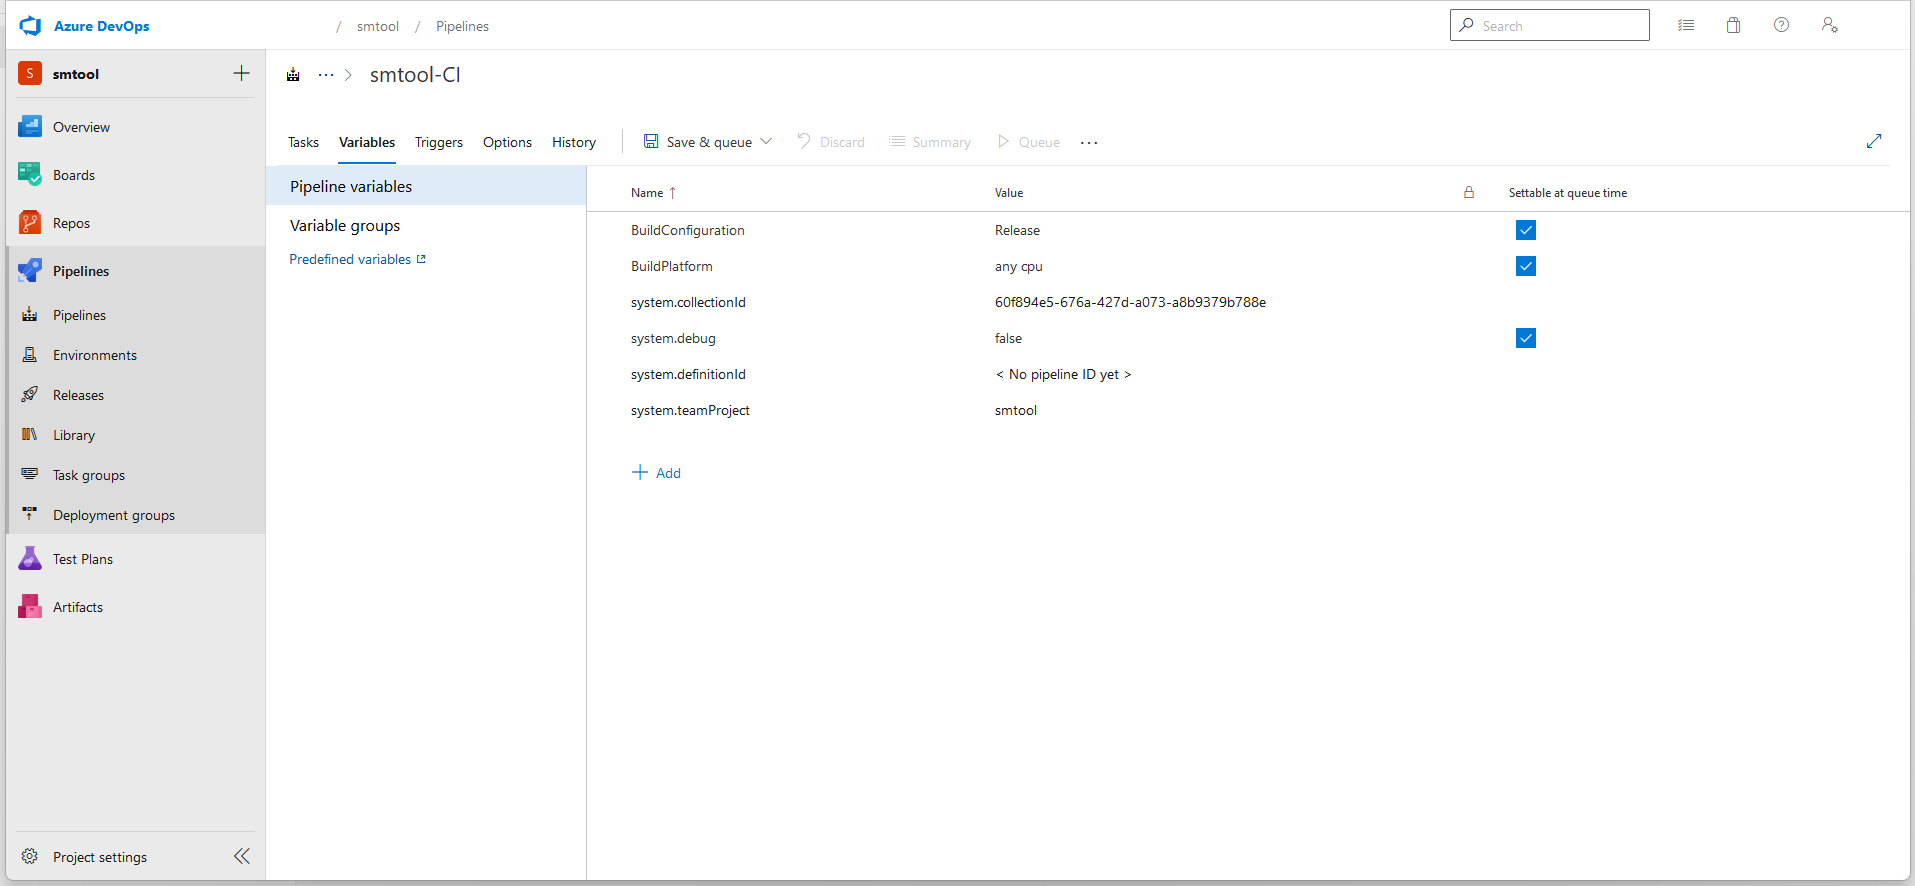
Task: Click the Releases rocket icon
Action: (x=30, y=395)
